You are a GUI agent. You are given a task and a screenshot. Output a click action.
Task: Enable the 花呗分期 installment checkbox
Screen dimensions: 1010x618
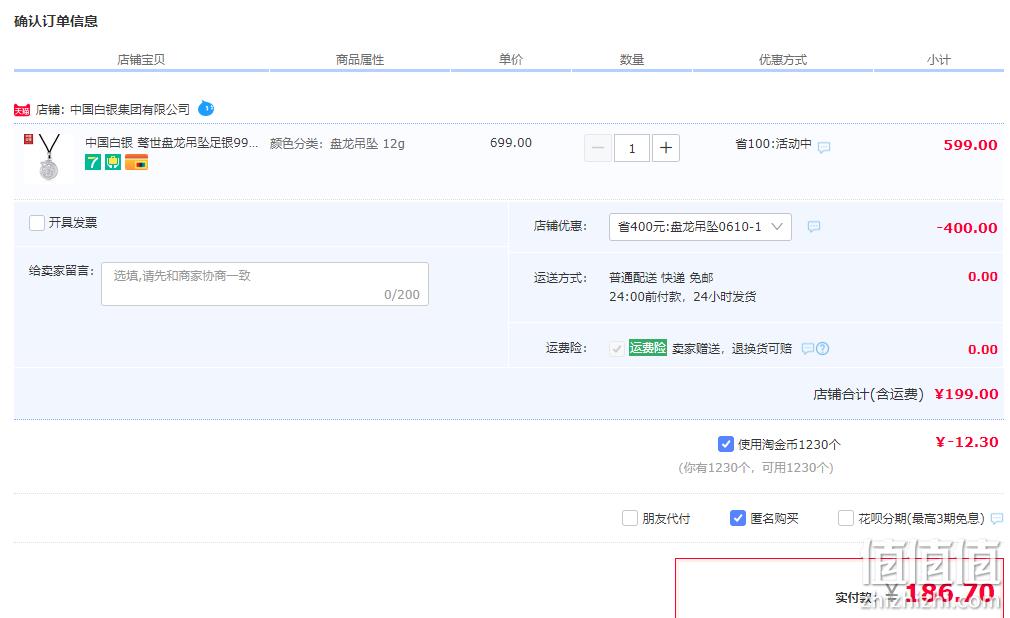(x=846, y=518)
